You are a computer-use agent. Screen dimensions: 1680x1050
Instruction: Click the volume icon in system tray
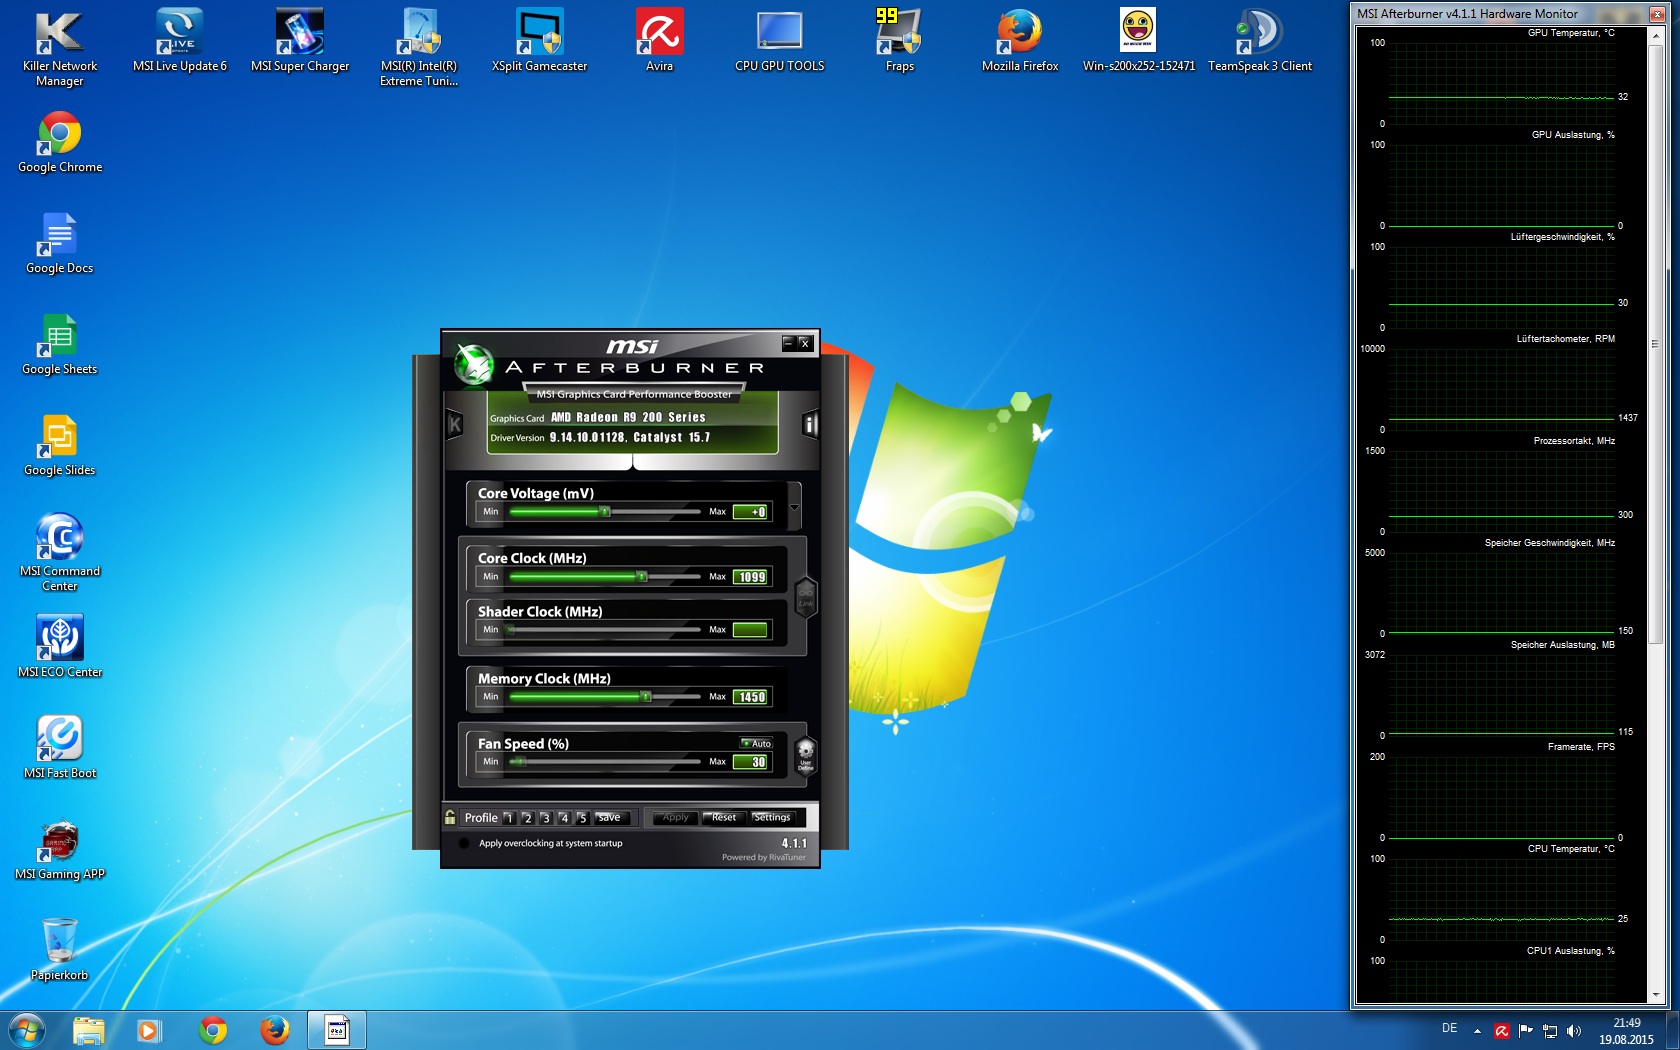tap(1574, 1031)
